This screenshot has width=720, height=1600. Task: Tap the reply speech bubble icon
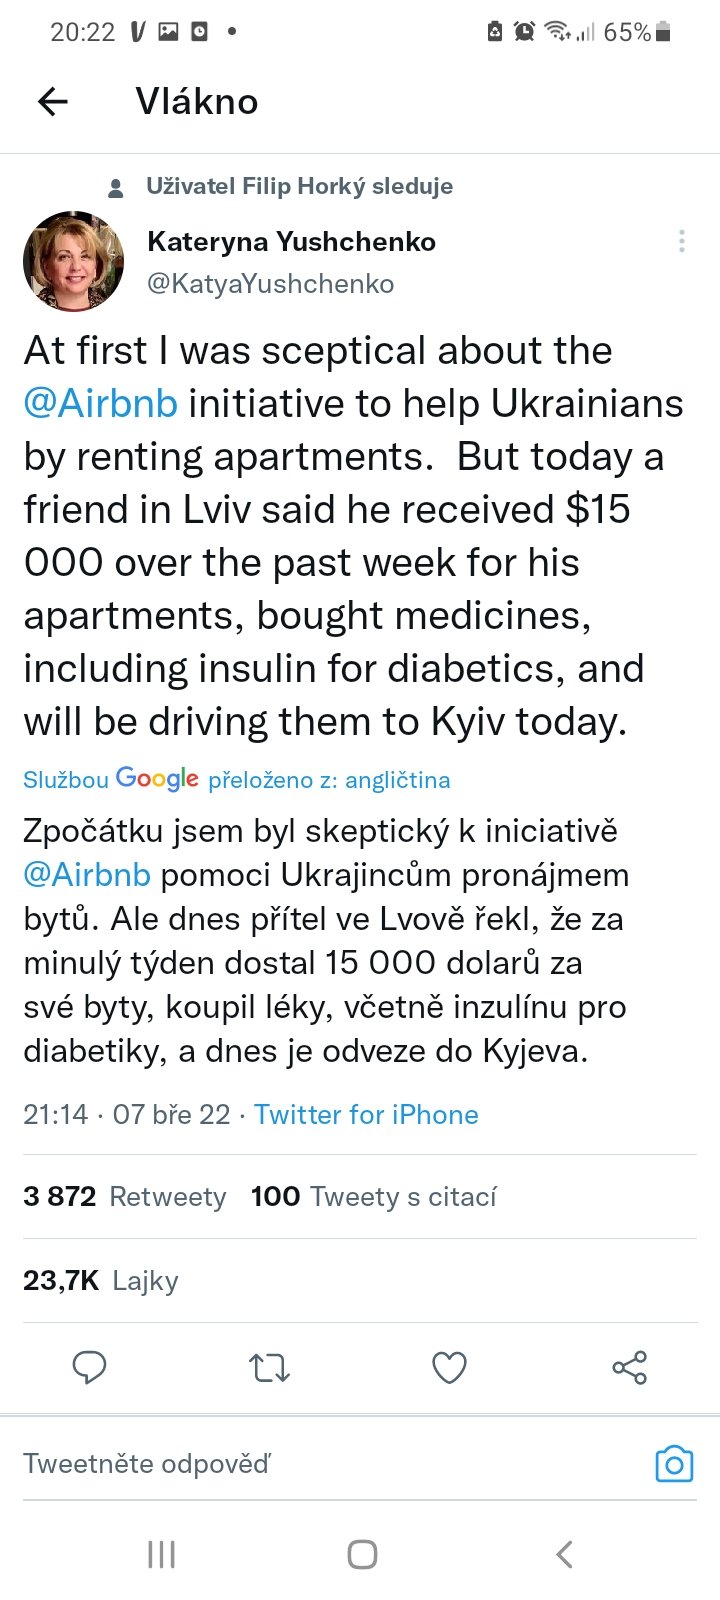(x=89, y=1367)
